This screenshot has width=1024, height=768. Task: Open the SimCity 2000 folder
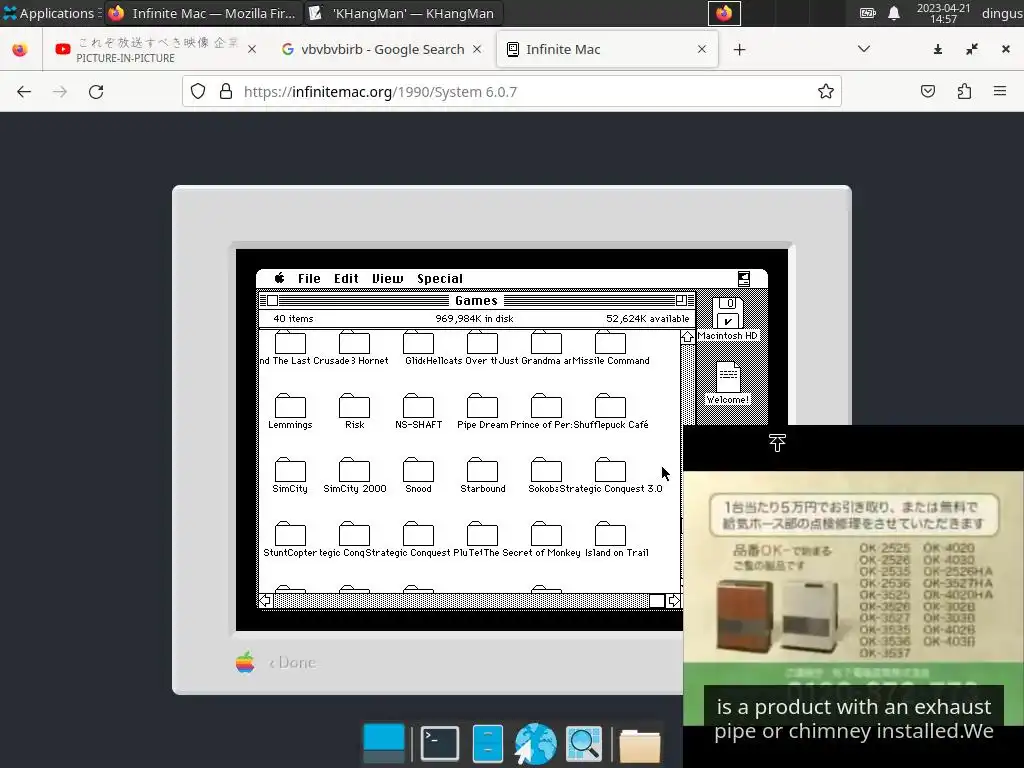[x=355, y=470]
